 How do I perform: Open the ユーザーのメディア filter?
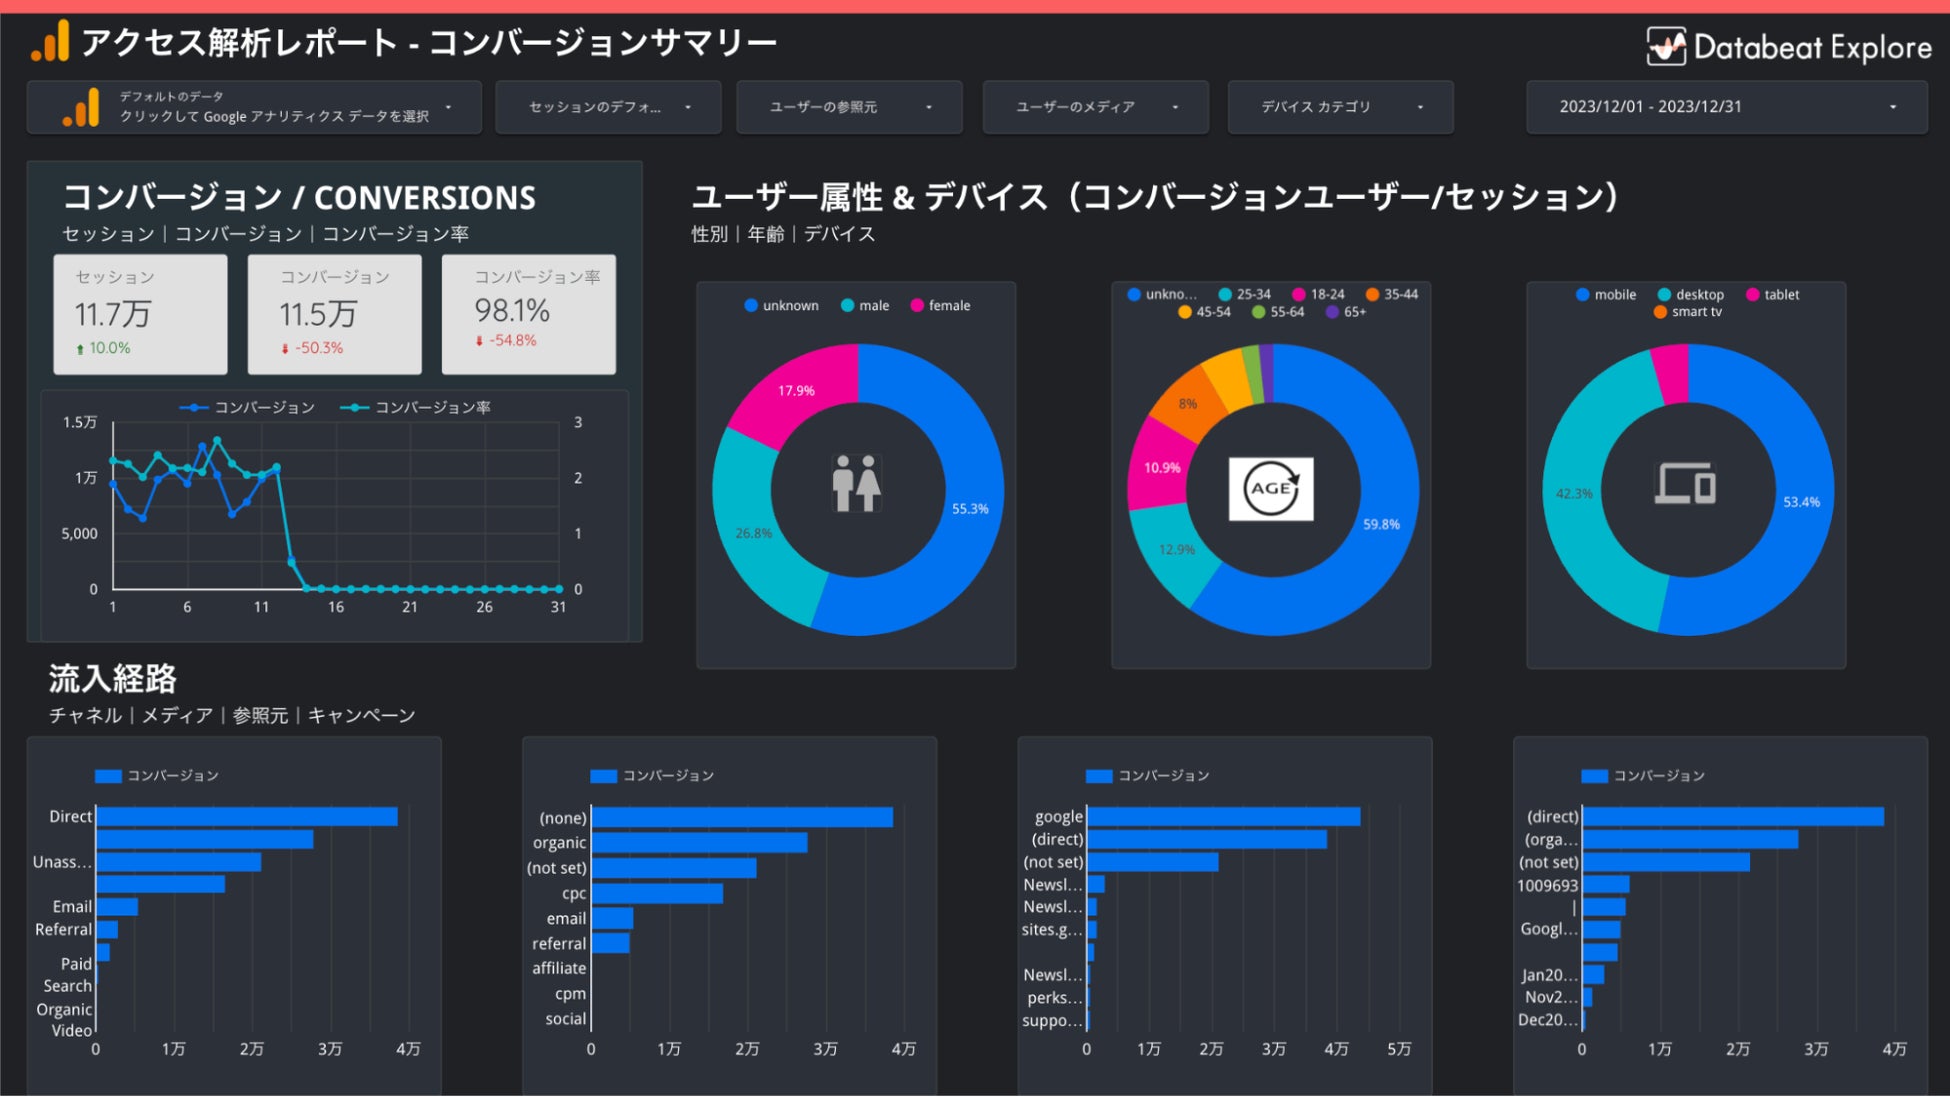(1095, 107)
